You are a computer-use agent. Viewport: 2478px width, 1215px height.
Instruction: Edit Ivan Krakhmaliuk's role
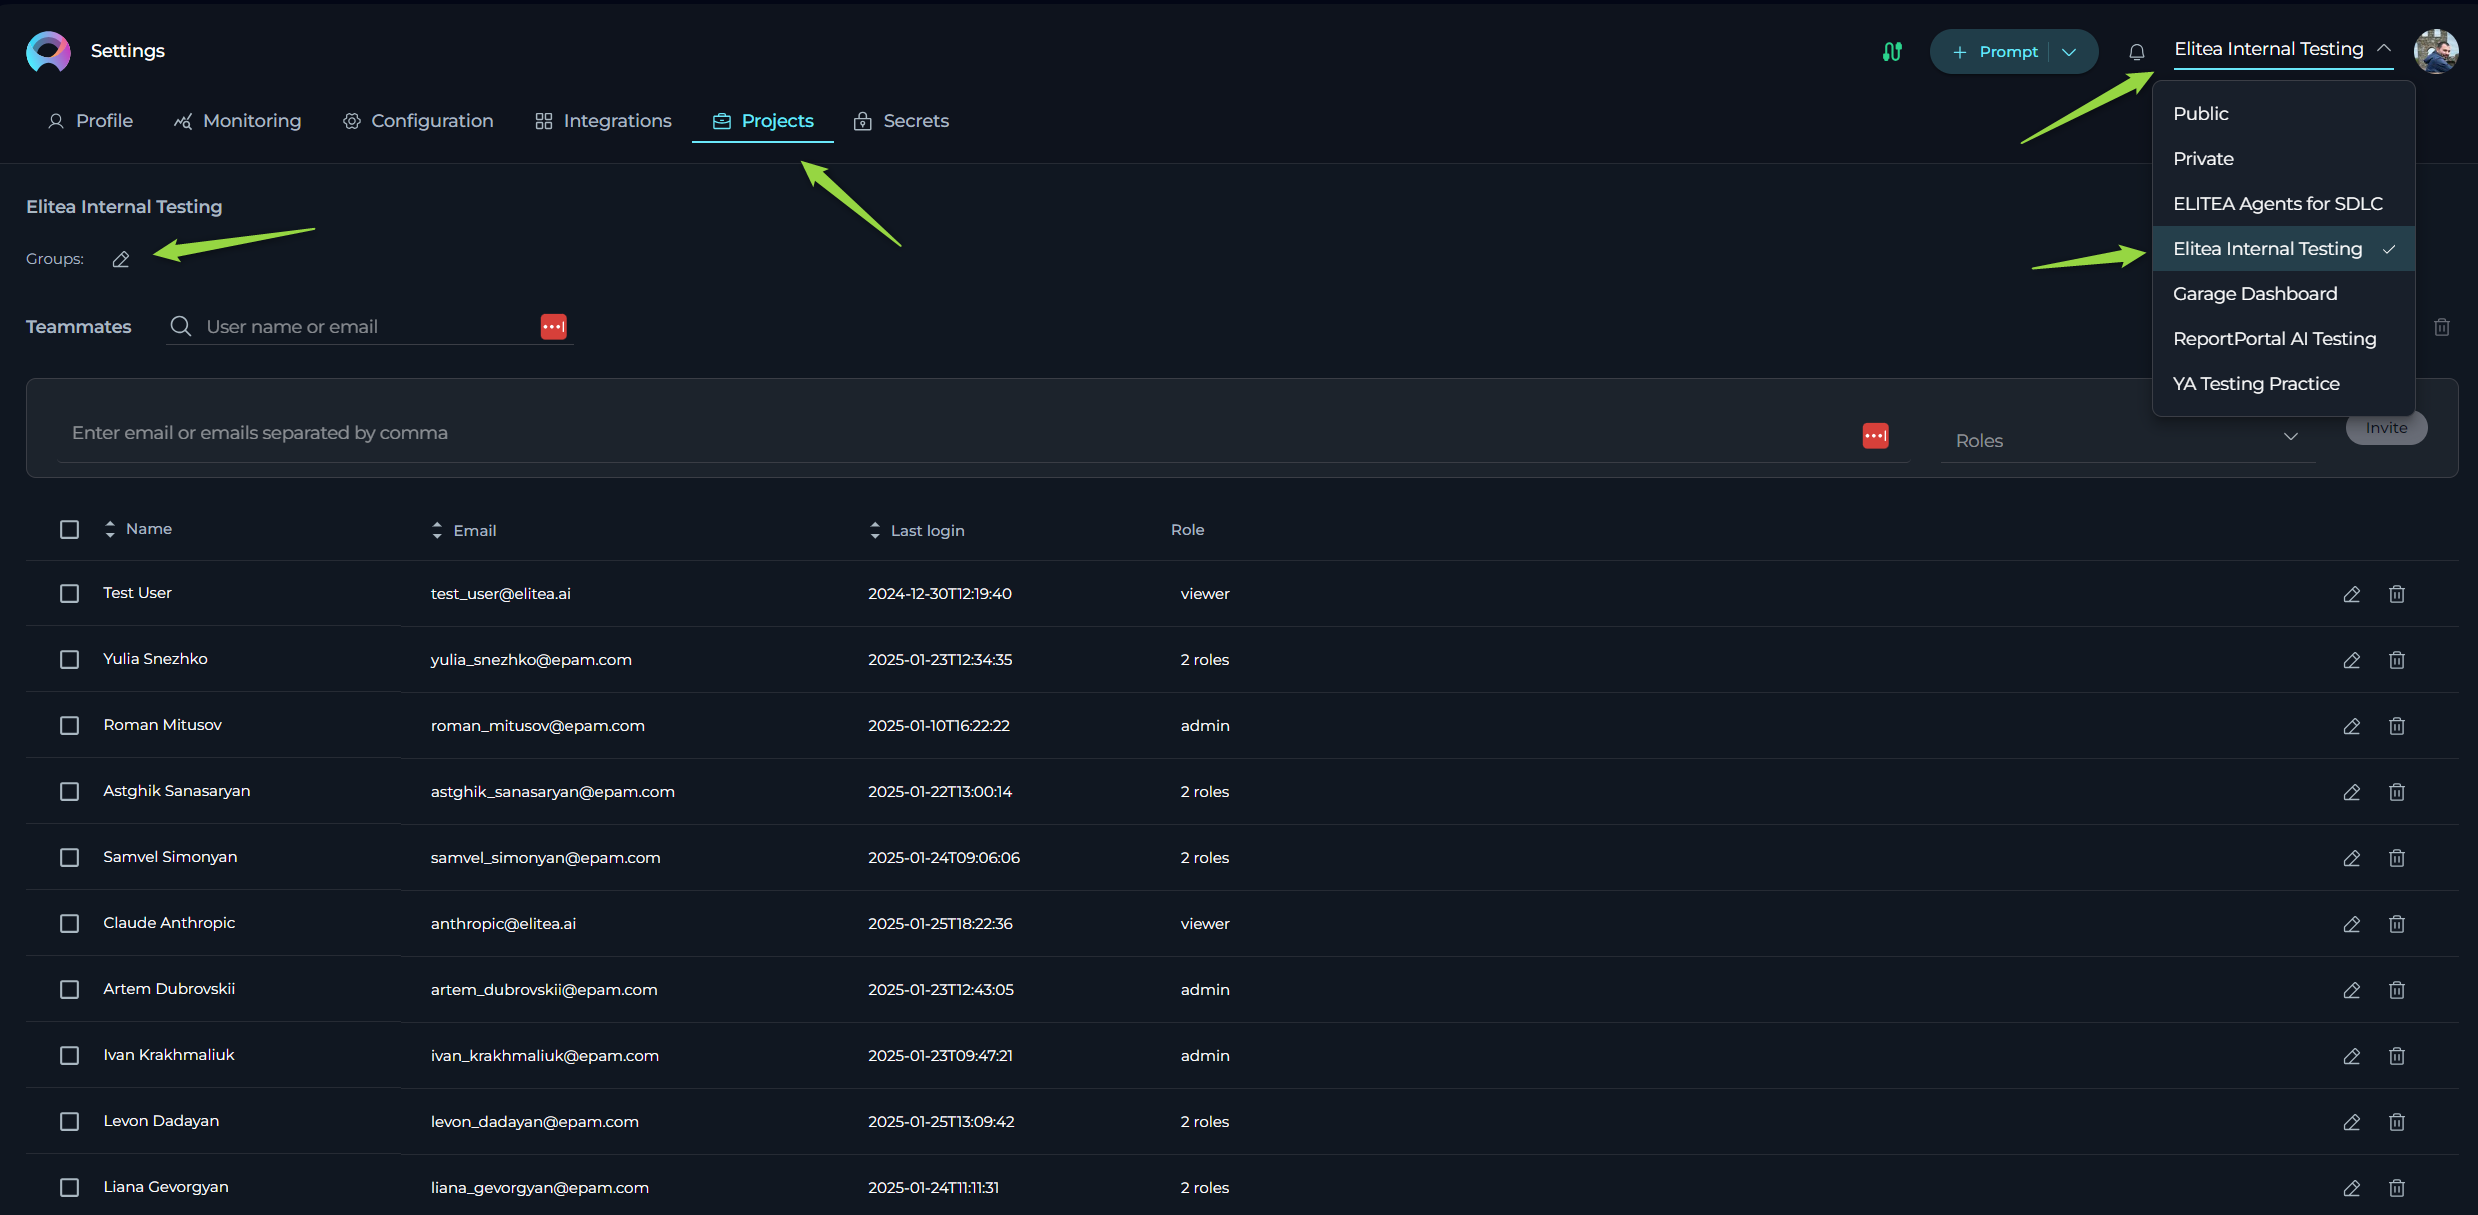(x=2352, y=1056)
